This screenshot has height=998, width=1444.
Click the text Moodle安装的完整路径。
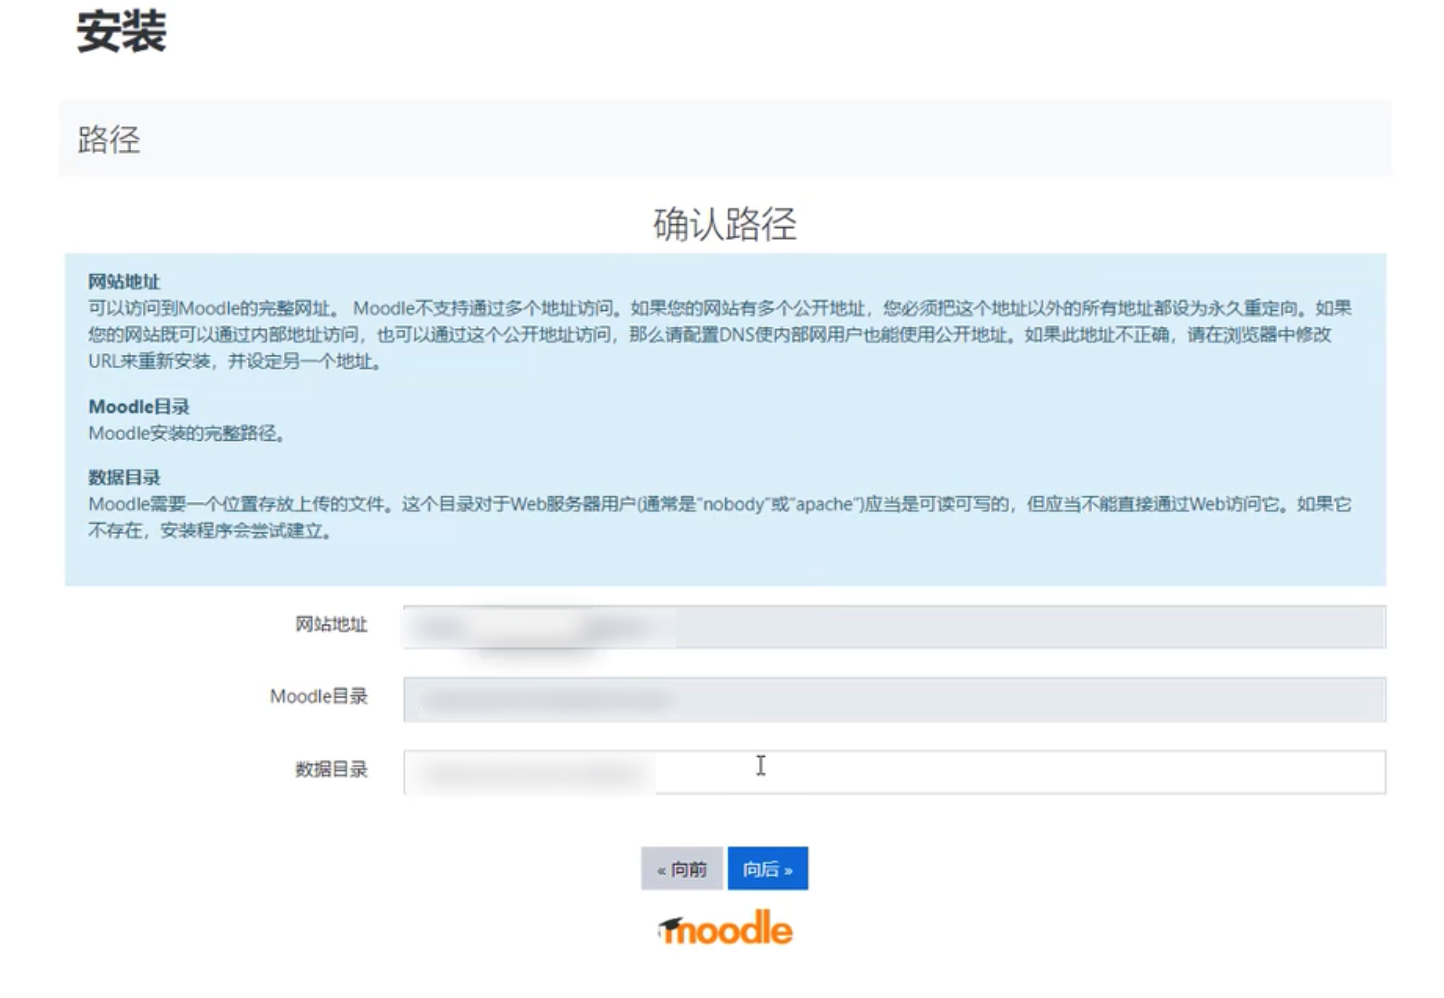pyautogui.click(x=188, y=434)
